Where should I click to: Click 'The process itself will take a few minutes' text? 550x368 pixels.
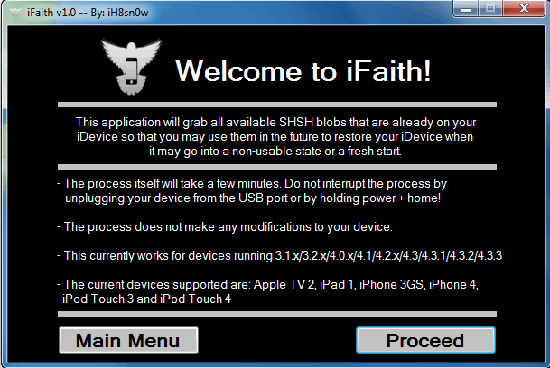(x=252, y=191)
